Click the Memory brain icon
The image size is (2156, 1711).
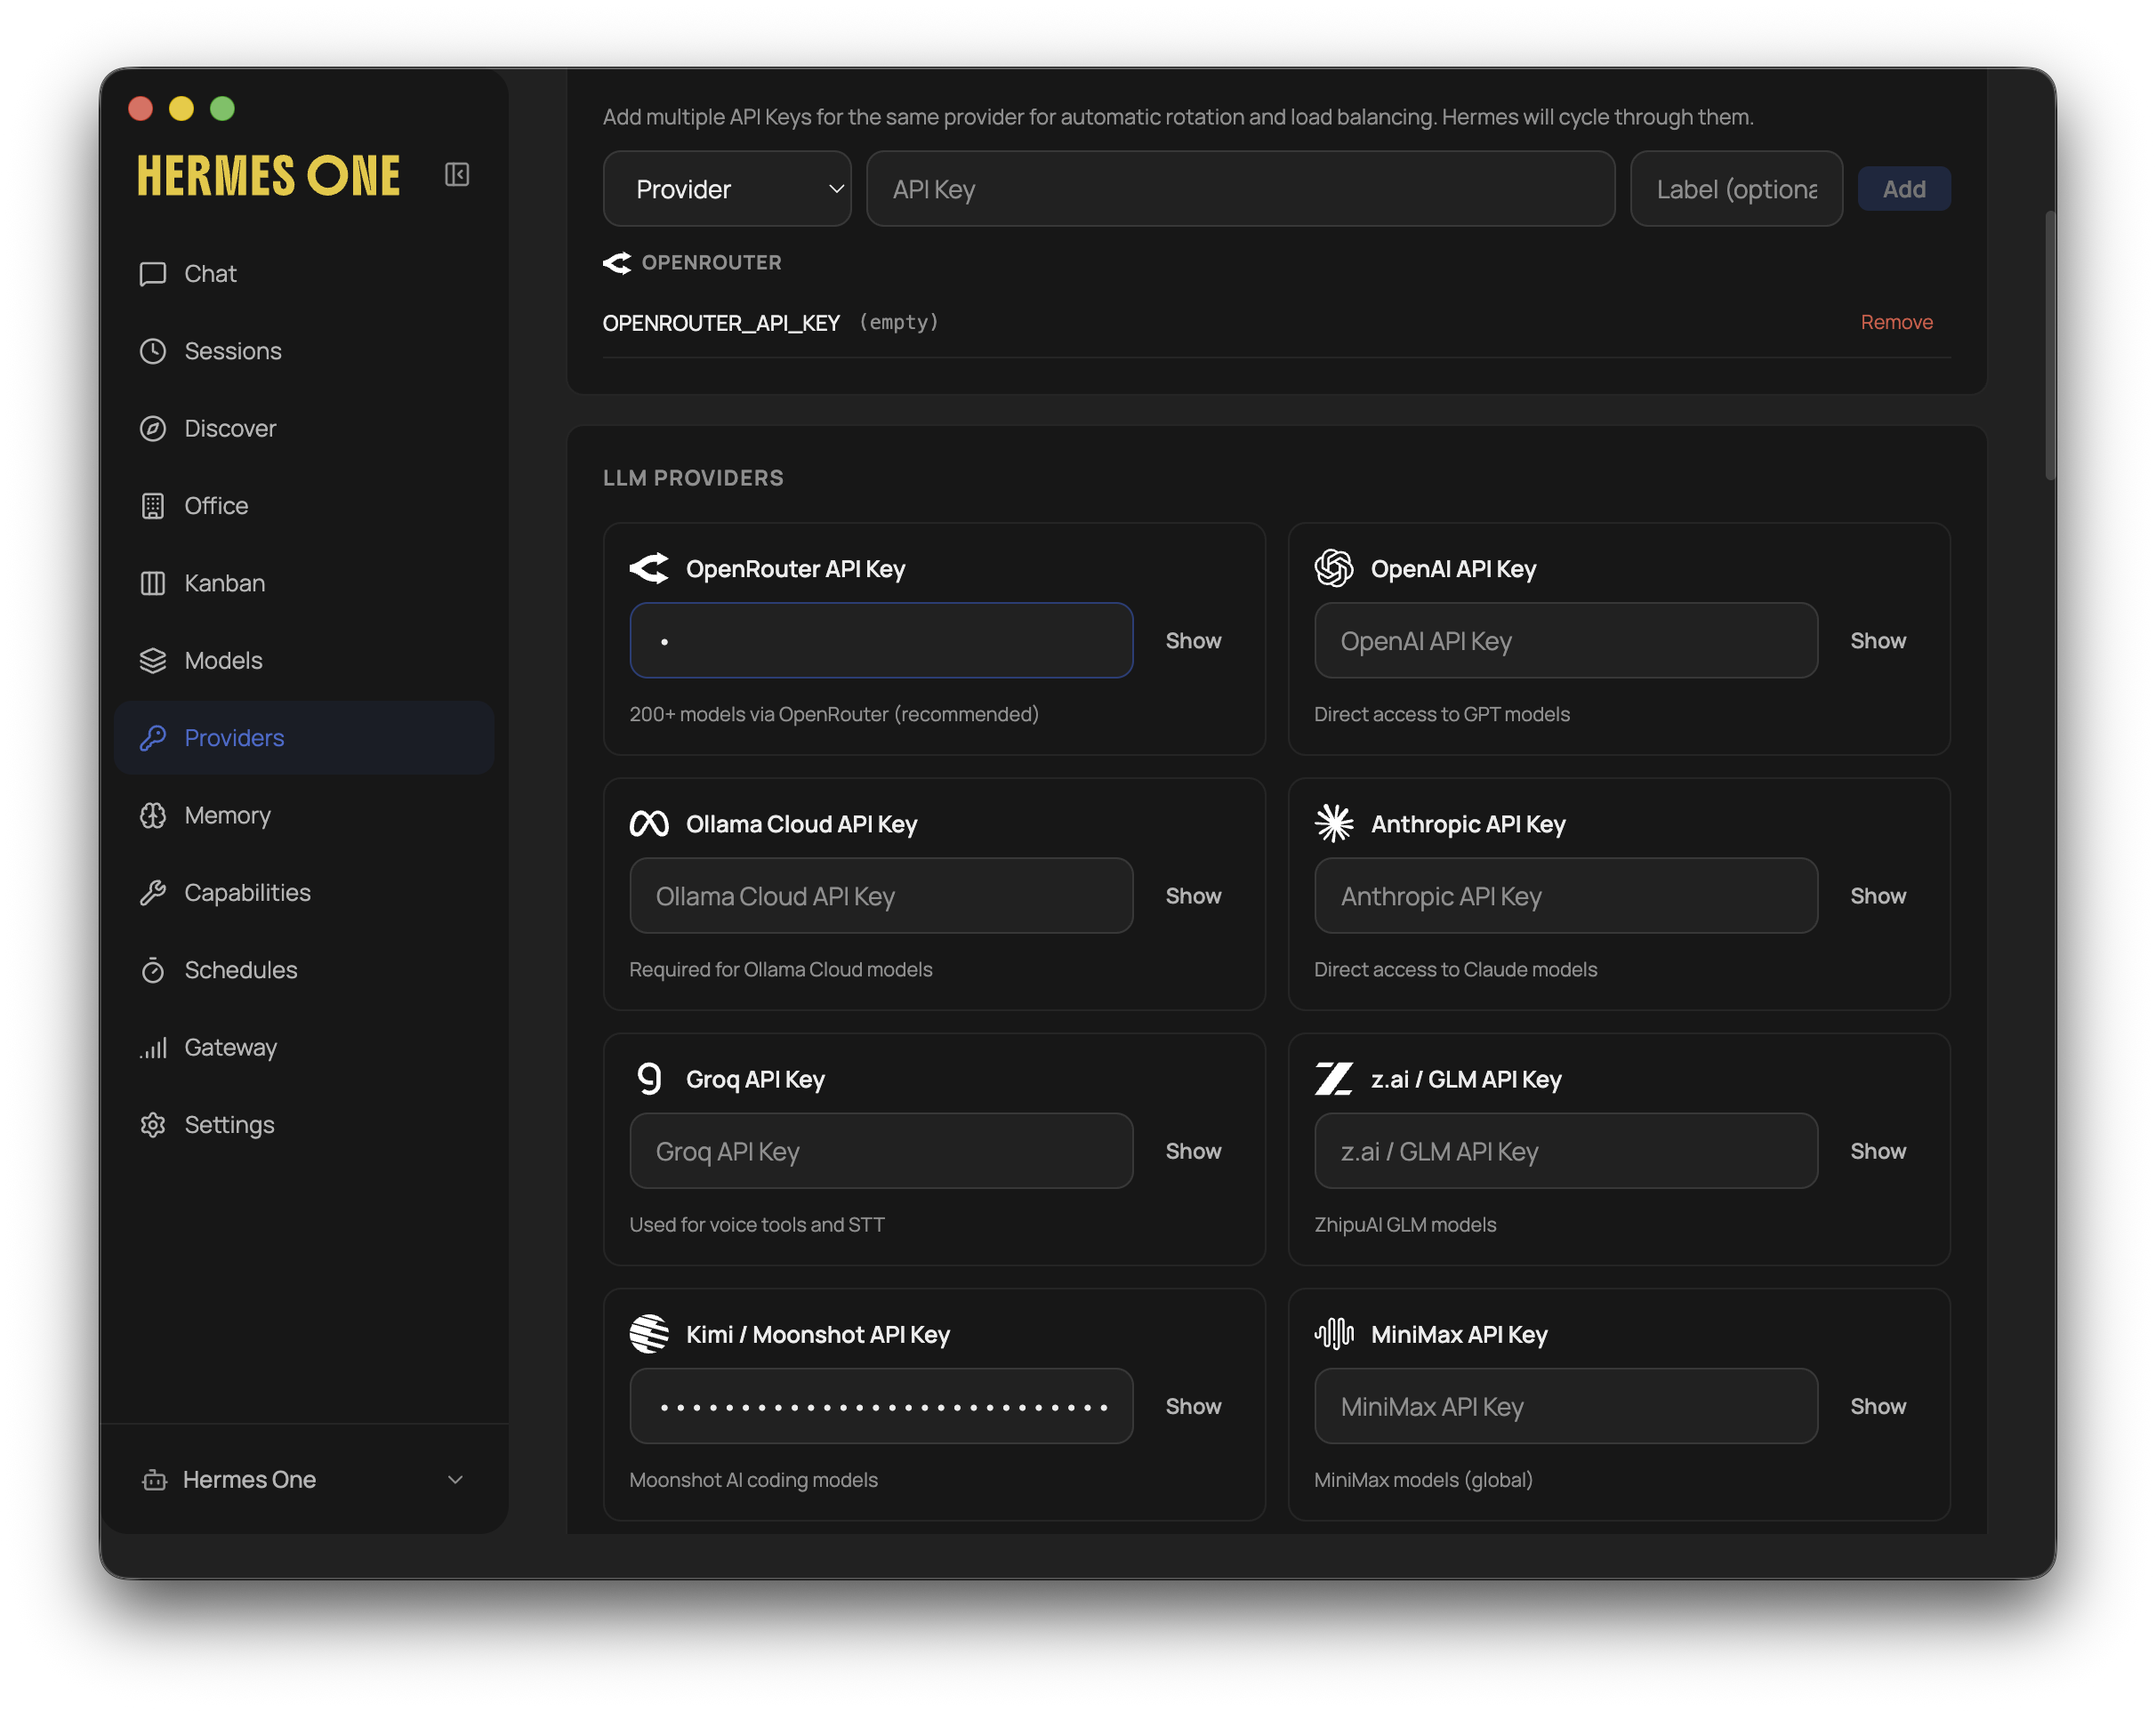[153, 816]
